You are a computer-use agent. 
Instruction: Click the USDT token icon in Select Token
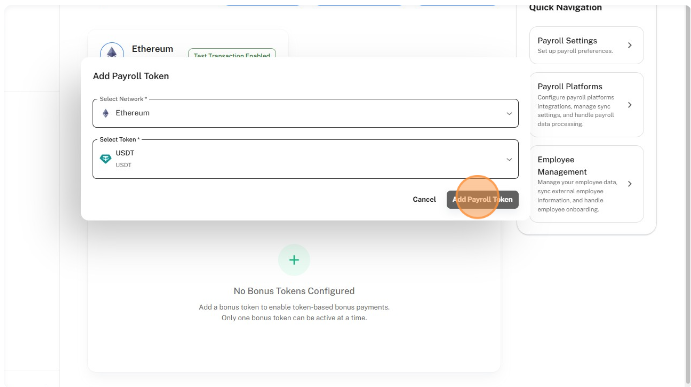pyautogui.click(x=105, y=159)
